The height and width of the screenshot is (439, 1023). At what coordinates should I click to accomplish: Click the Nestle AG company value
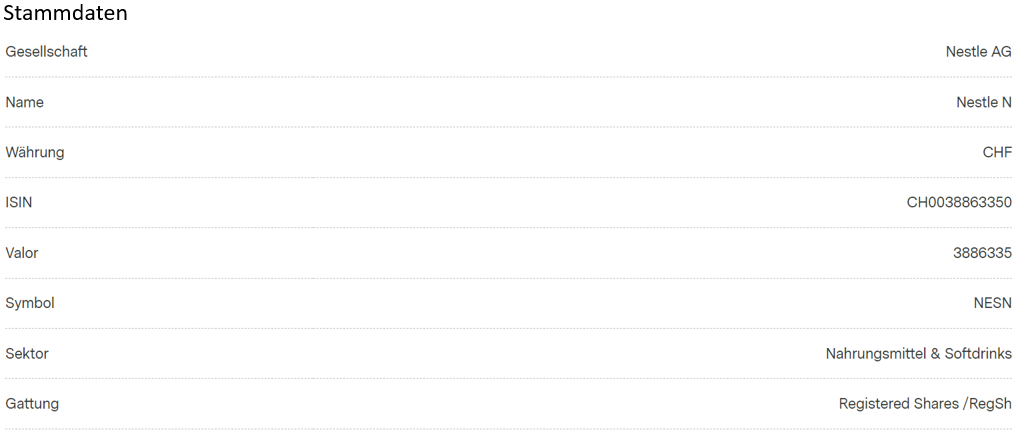click(x=979, y=52)
